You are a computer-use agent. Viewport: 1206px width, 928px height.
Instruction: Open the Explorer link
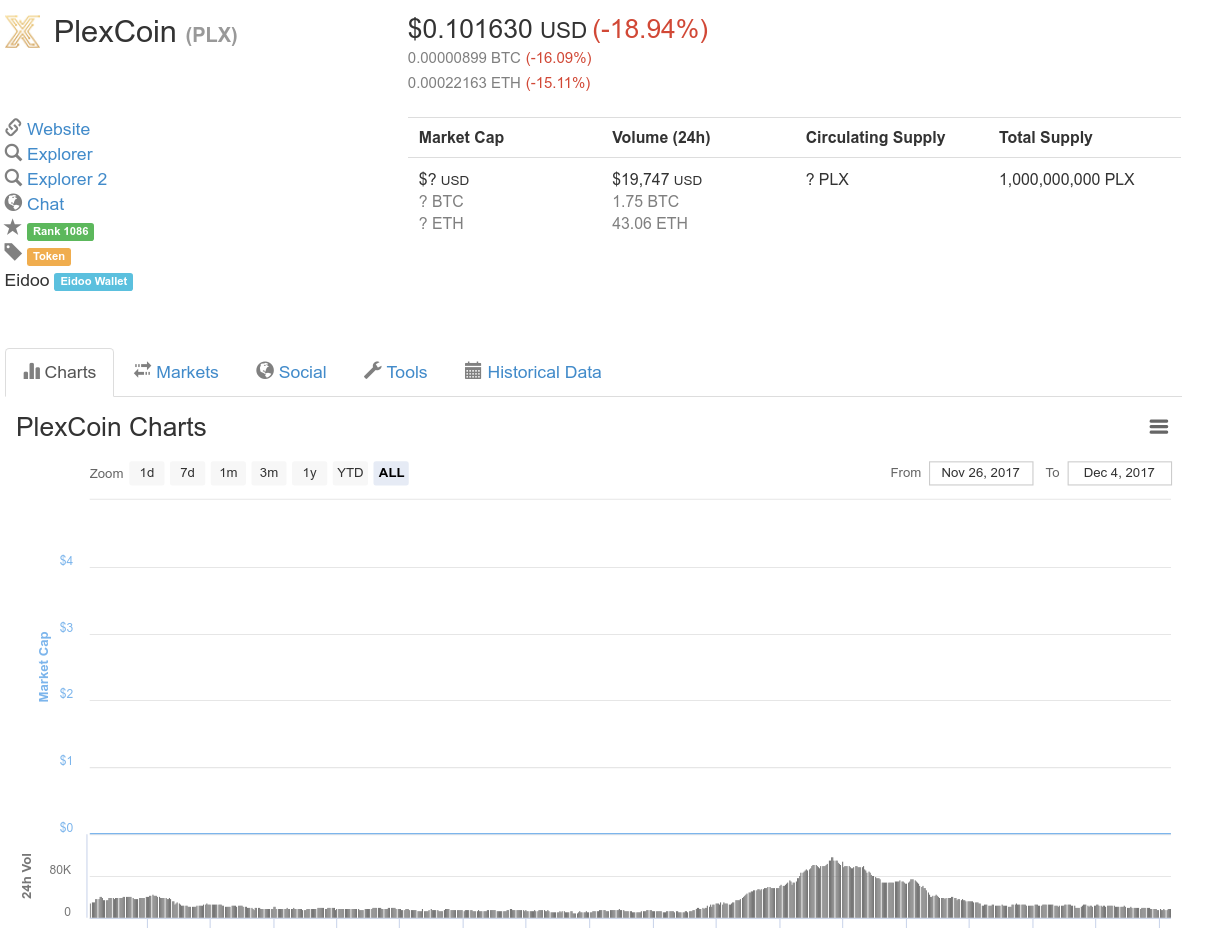tap(60, 154)
